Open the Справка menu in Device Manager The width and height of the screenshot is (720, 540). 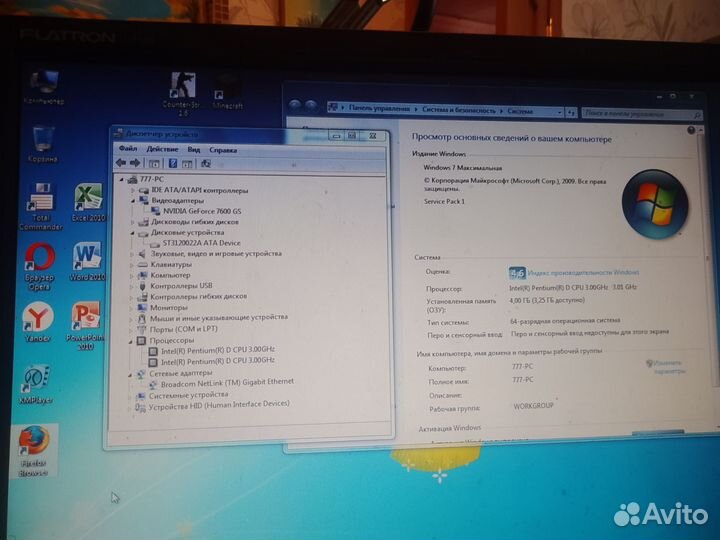(224, 150)
